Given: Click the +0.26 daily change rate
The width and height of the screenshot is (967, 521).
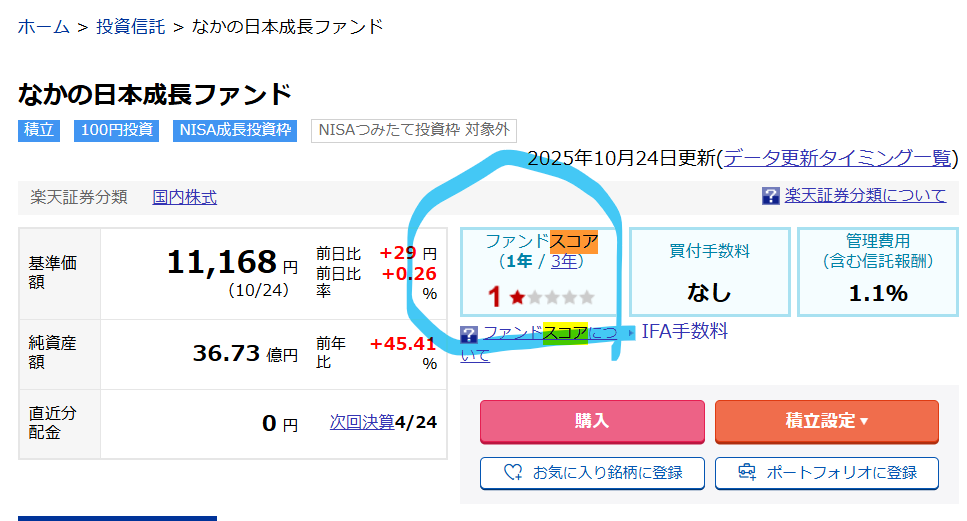Looking at the screenshot, I should tap(409, 274).
